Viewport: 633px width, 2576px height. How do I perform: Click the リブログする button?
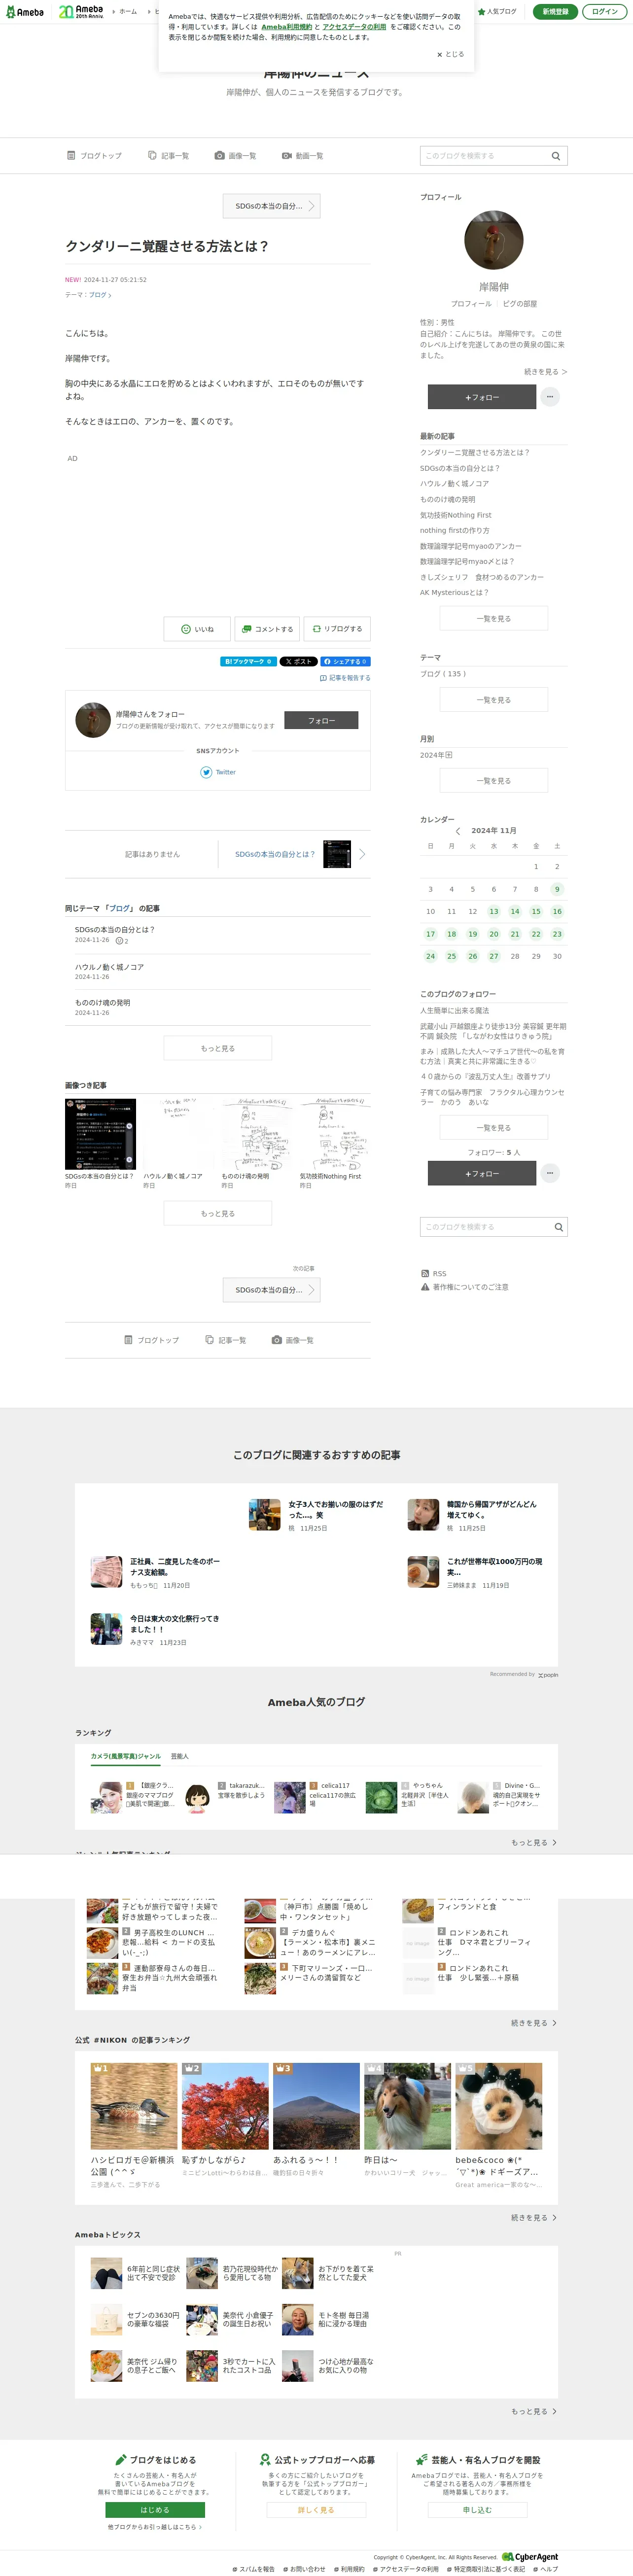coord(337,629)
